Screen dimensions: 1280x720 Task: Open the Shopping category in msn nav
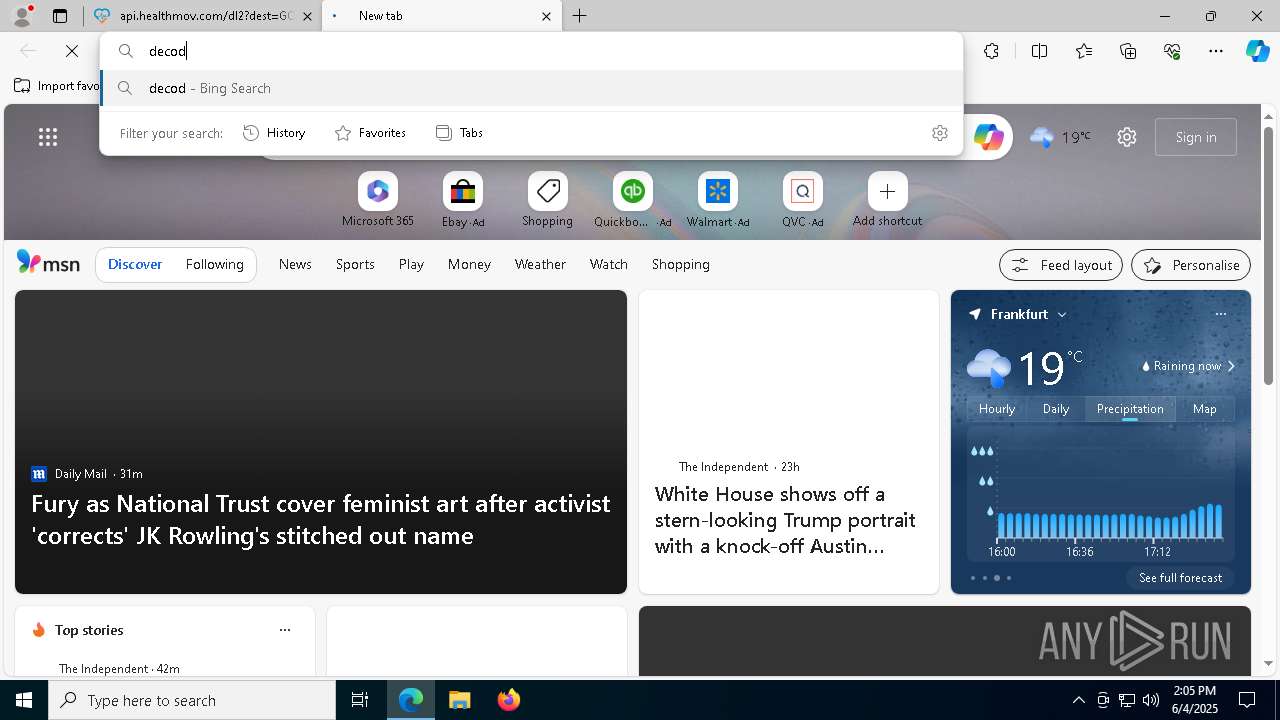pos(680,264)
